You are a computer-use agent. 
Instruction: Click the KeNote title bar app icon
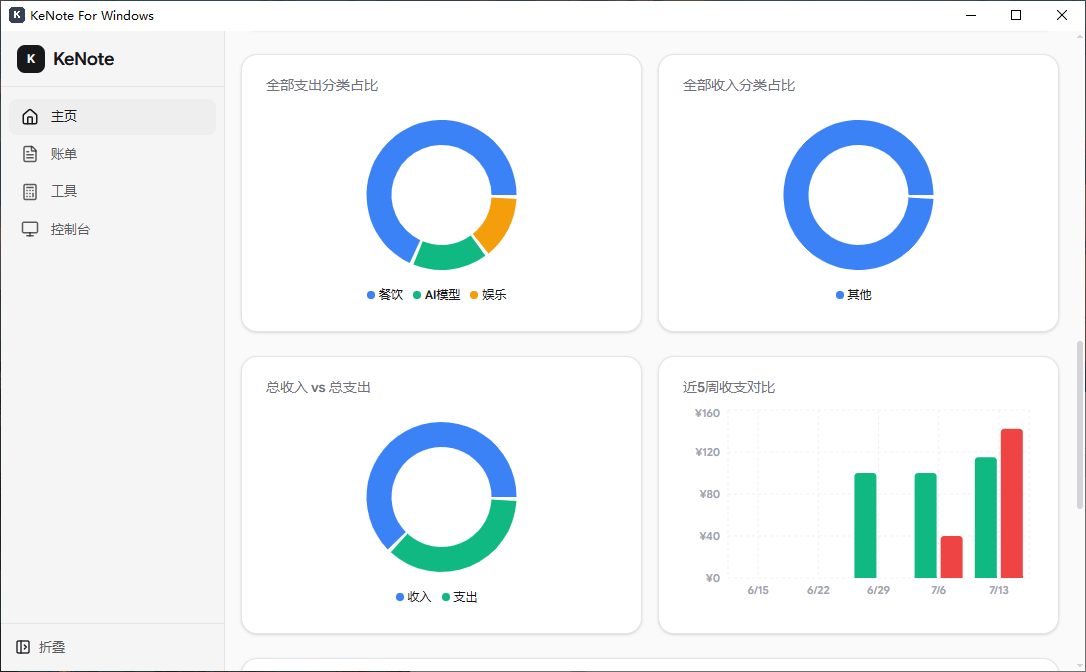pos(17,15)
